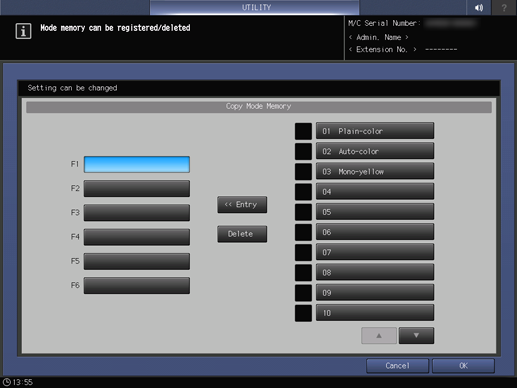Select the F5 memory slot

(x=137, y=261)
